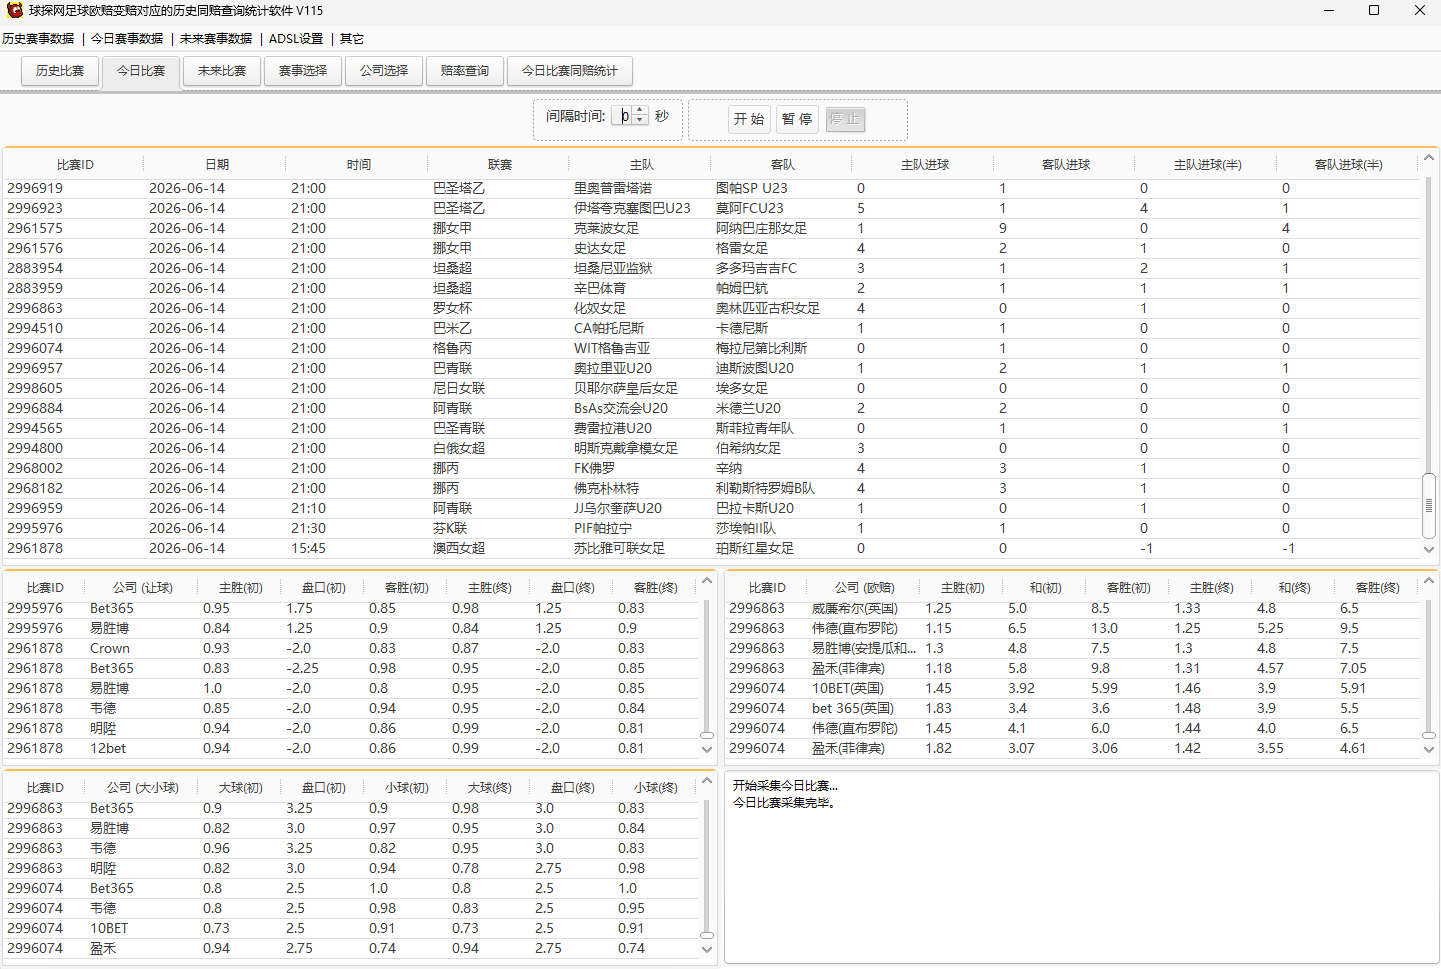Switch to the 历史比赛 tab
The image size is (1441, 969).
pyautogui.click(x=60, y=71)
